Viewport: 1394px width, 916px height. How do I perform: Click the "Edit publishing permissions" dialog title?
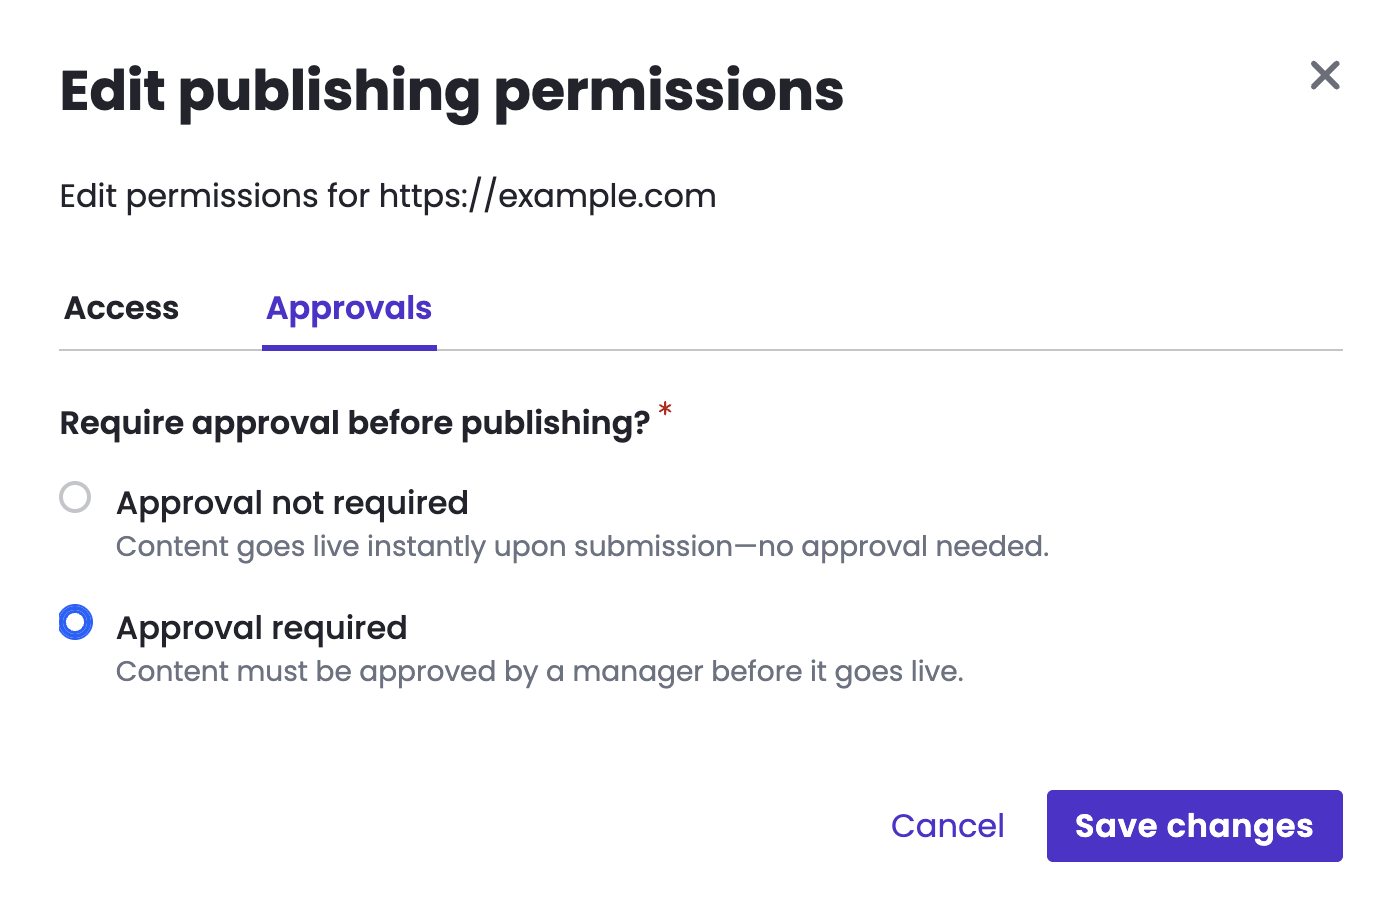pos(452,91)
